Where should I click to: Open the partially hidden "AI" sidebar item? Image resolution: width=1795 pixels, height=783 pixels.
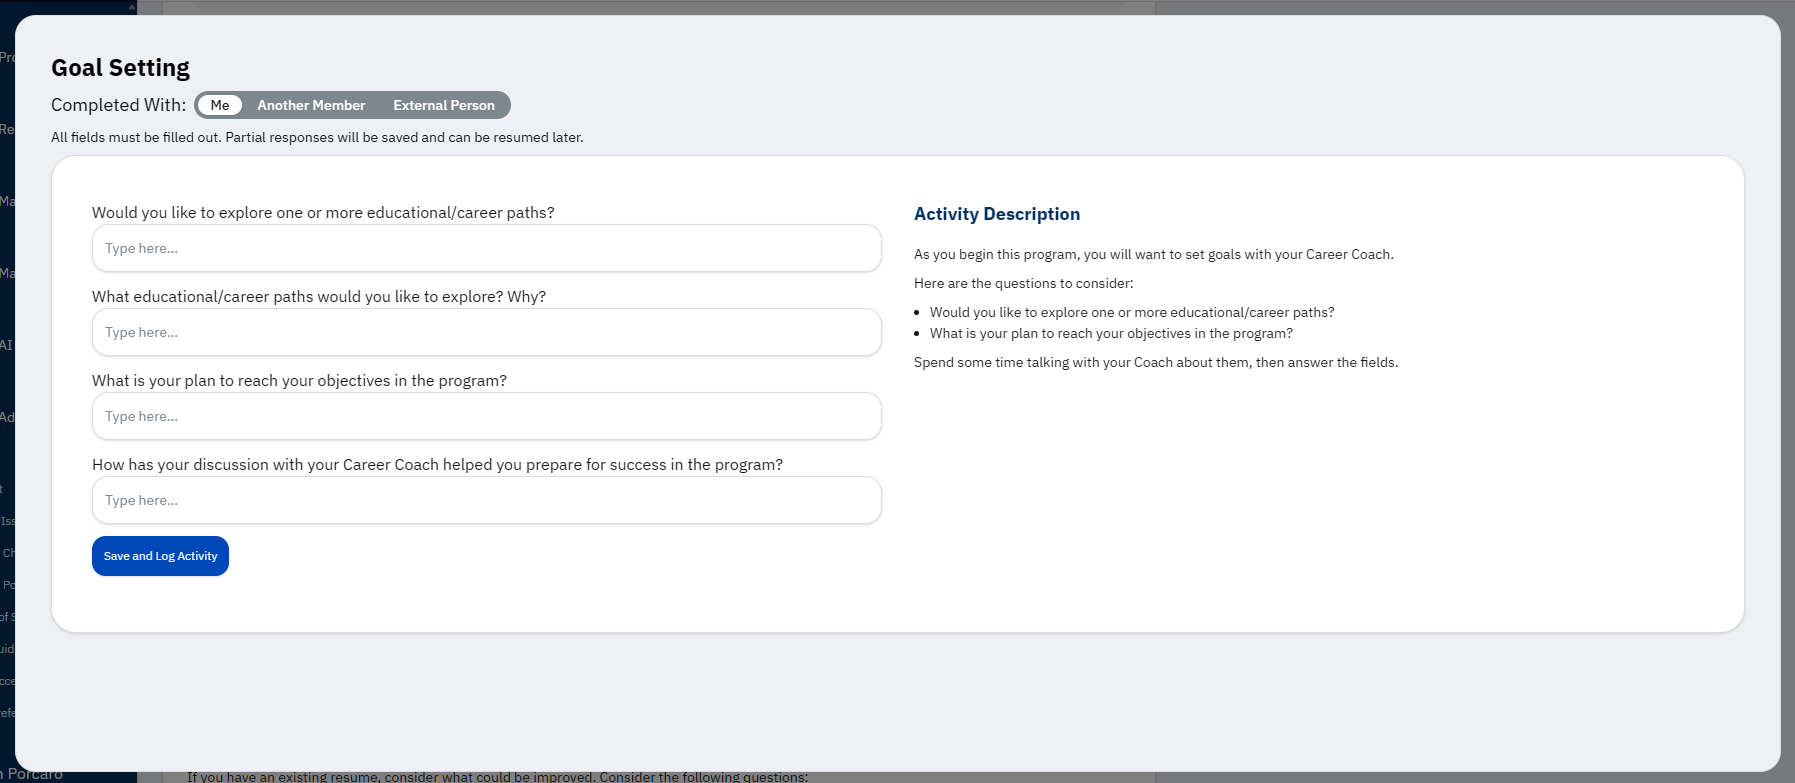(7, 345)
